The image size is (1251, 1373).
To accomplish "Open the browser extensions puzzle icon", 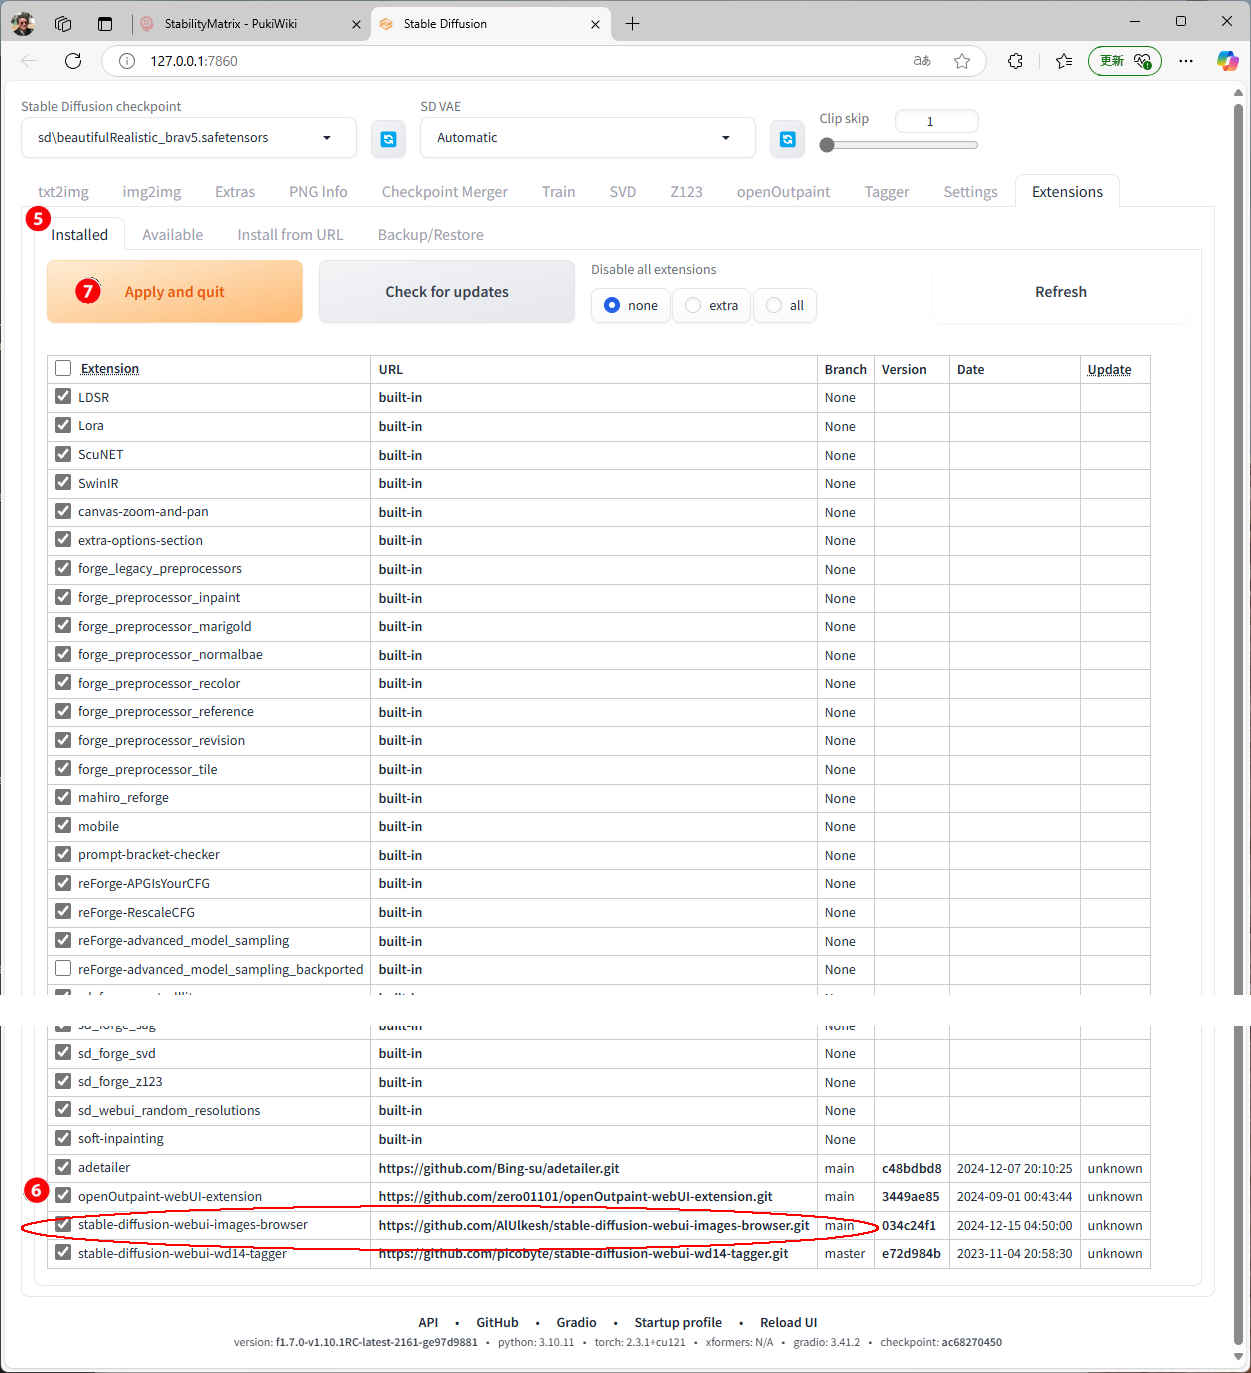I will click(1015, 61).
